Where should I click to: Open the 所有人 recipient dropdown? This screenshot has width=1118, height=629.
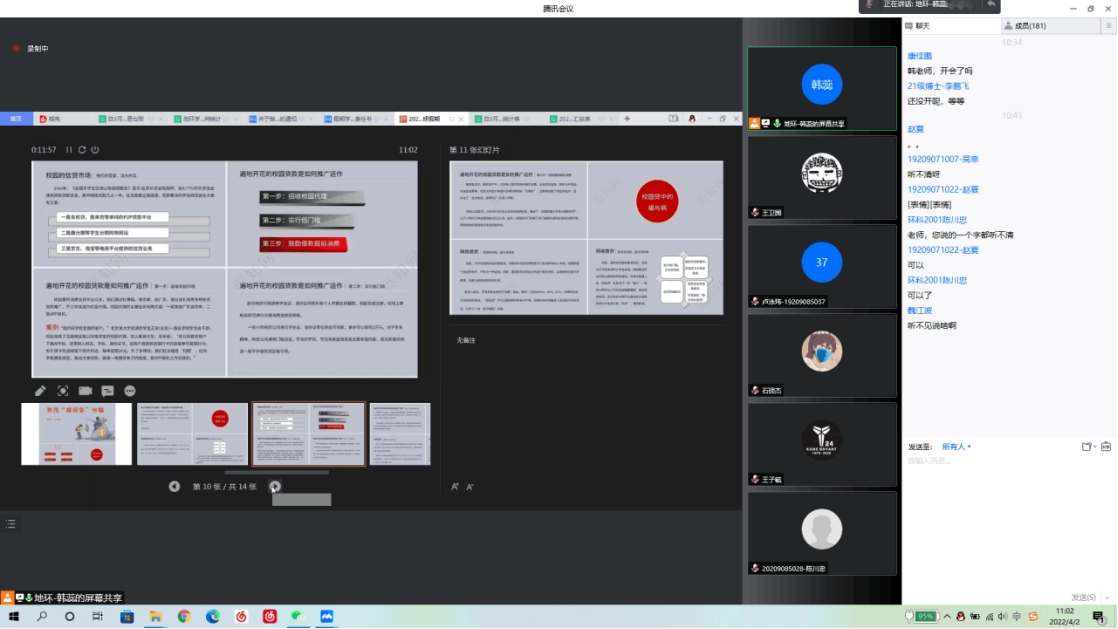(955, 446)
